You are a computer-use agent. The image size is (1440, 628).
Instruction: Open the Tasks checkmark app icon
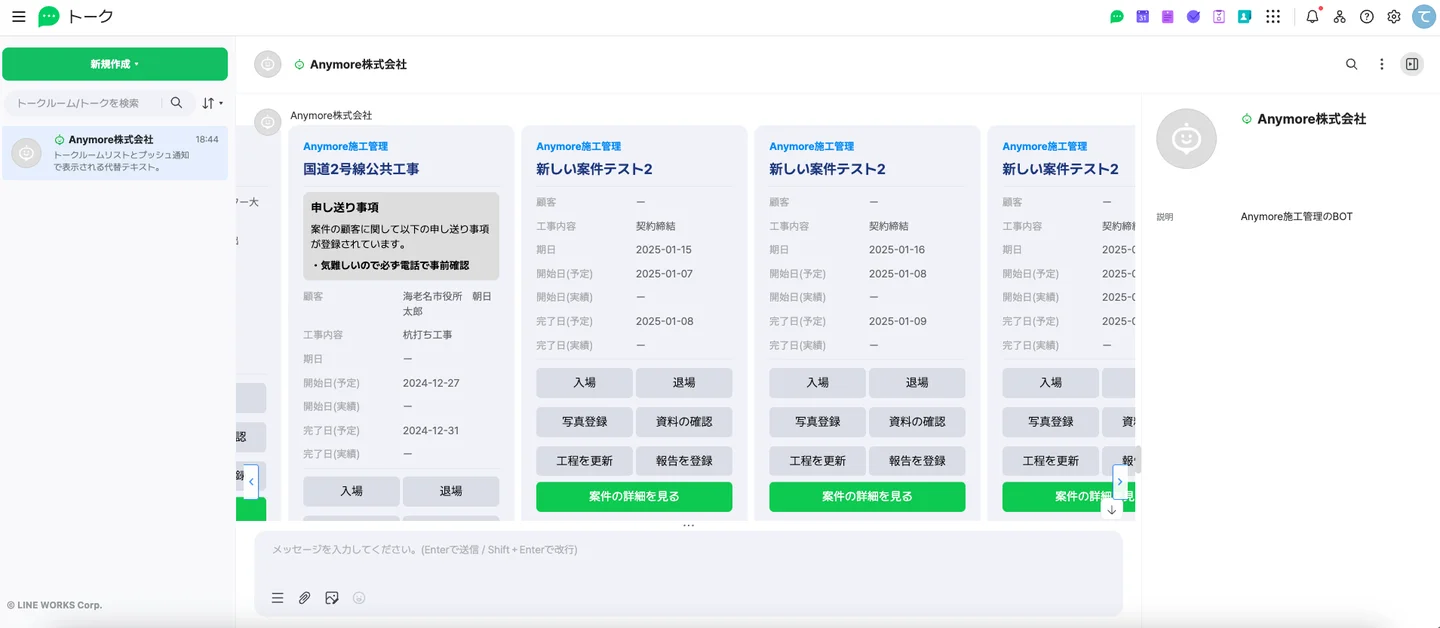1193,17
